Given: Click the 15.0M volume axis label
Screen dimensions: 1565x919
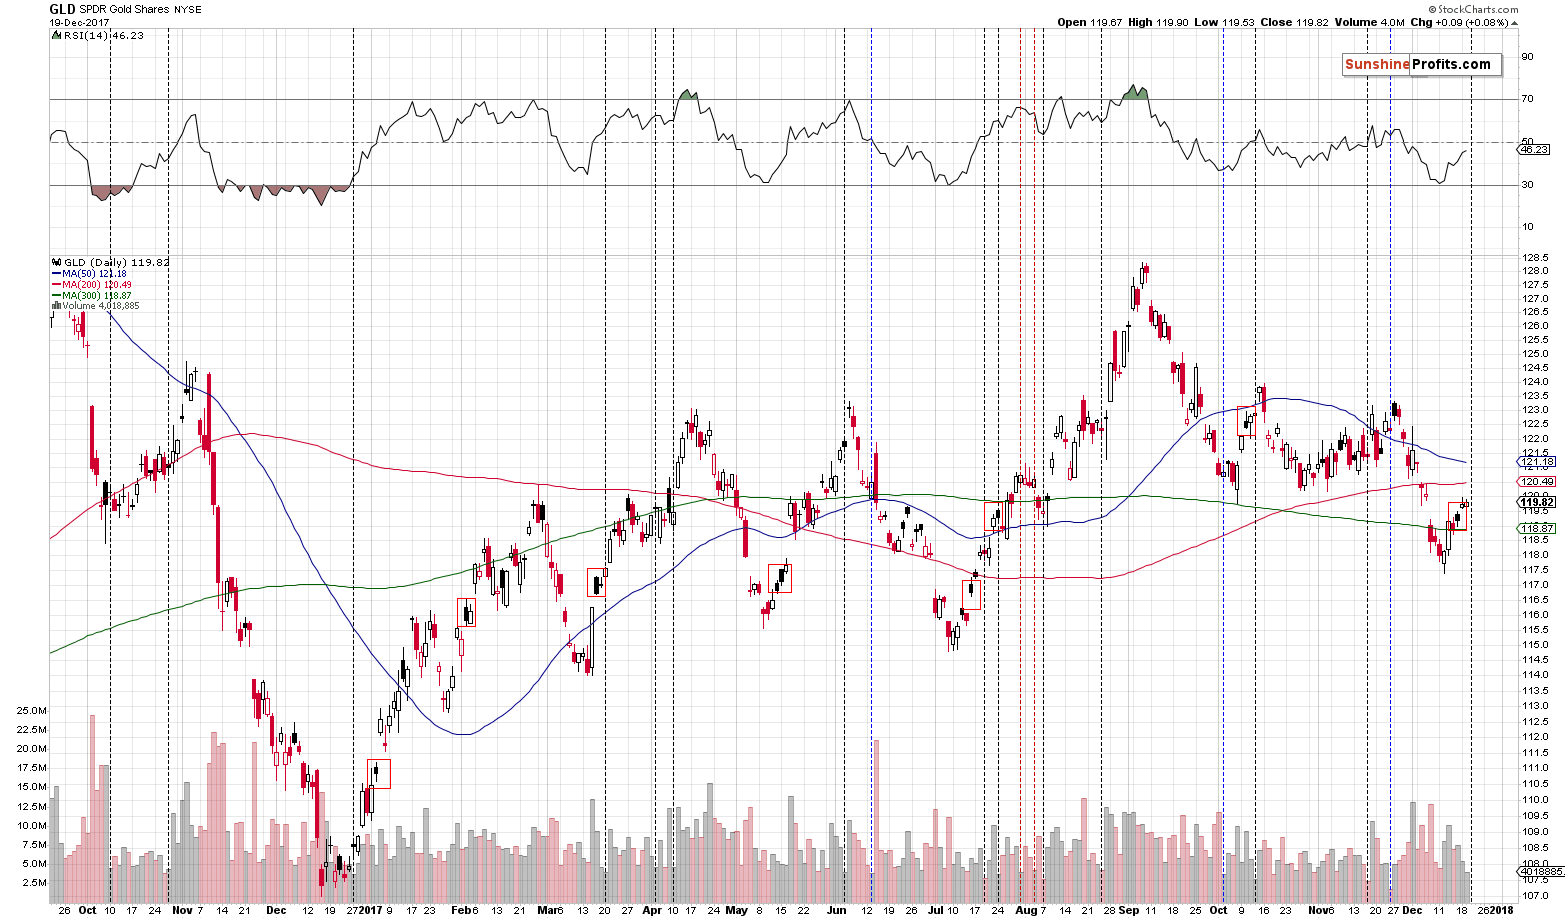Looking at the screenshot, I should (x=31, y=787).
